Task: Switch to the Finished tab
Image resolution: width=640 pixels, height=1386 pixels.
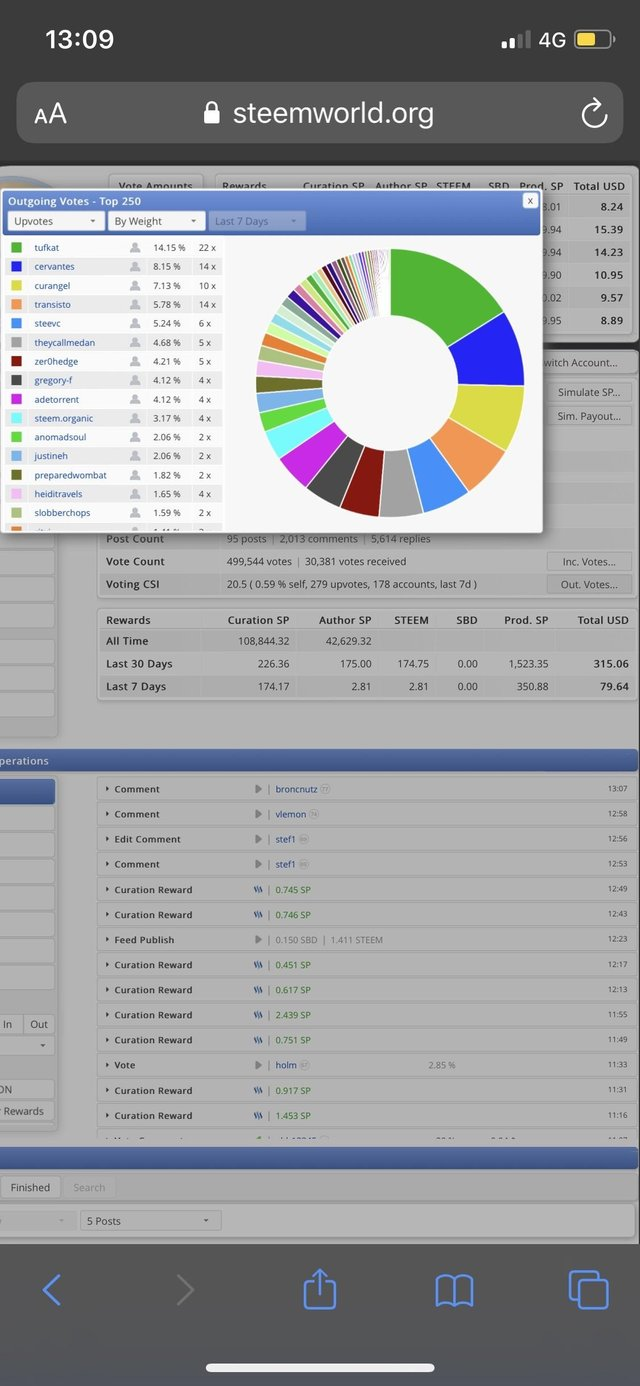Action: pos(30,1187)
